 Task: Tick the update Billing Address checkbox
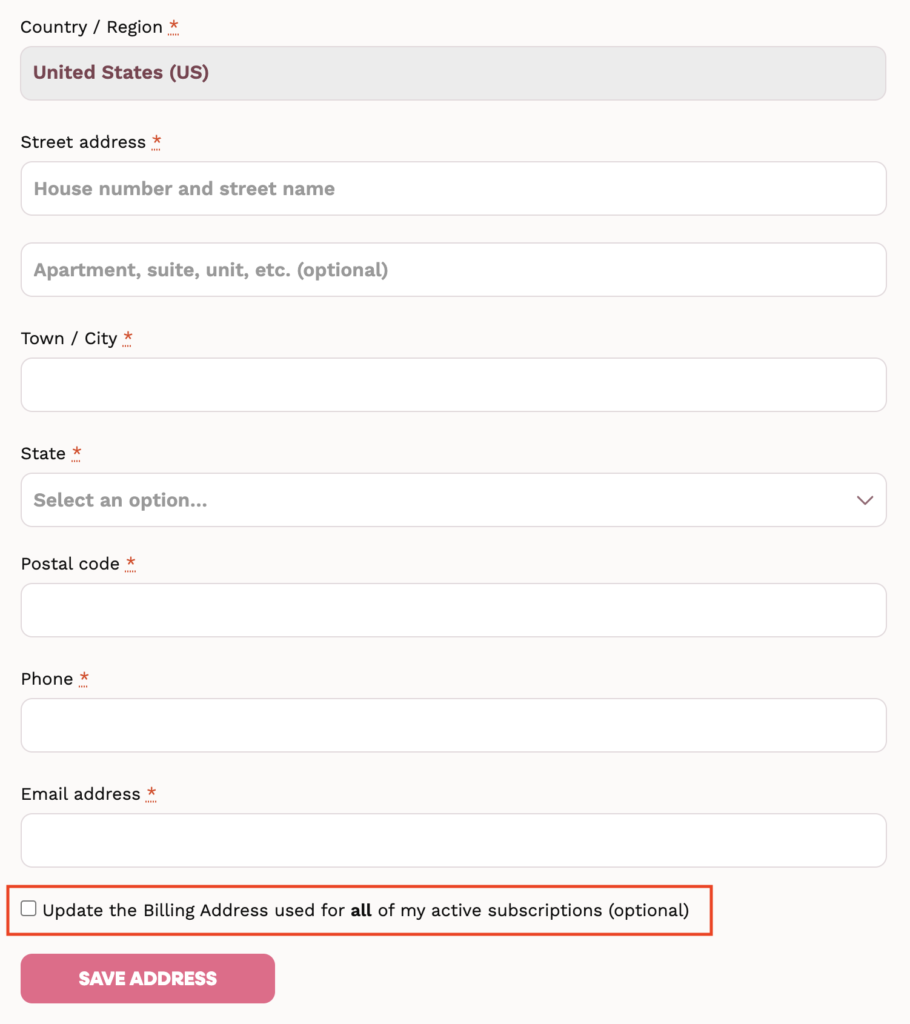tap(28, 908)
